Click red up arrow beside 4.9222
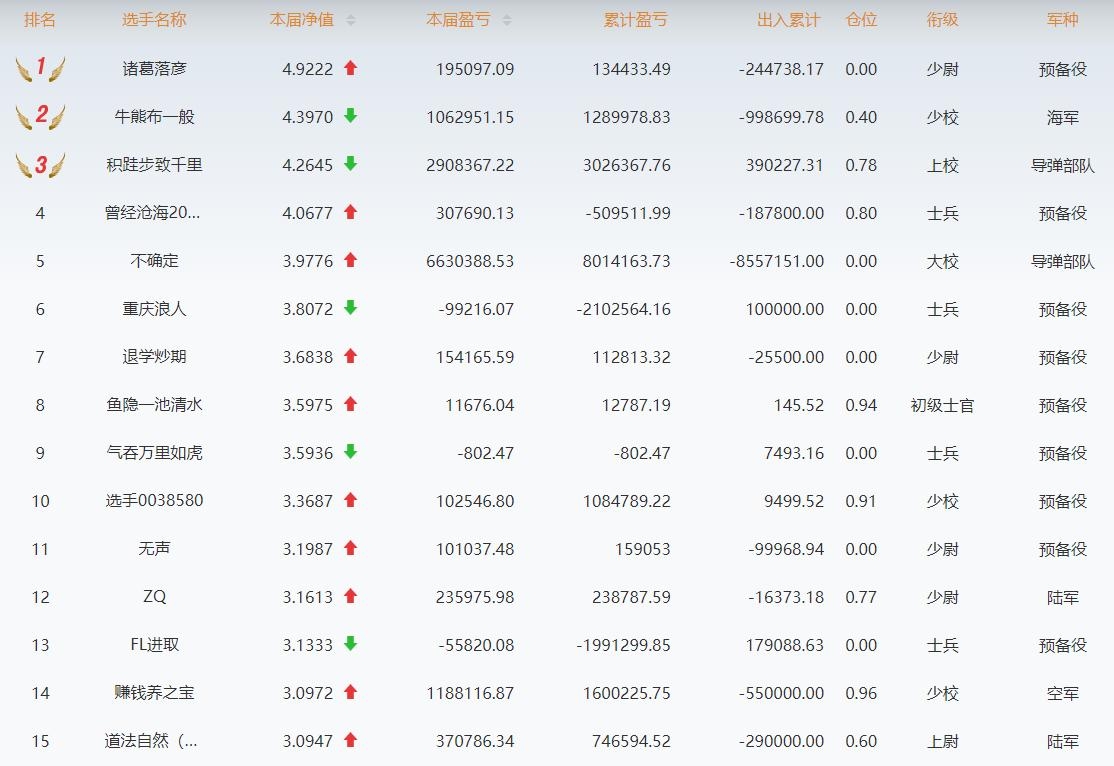Image resolution: width=1114 pixels, height=766 pixels. tap(350, 68)
